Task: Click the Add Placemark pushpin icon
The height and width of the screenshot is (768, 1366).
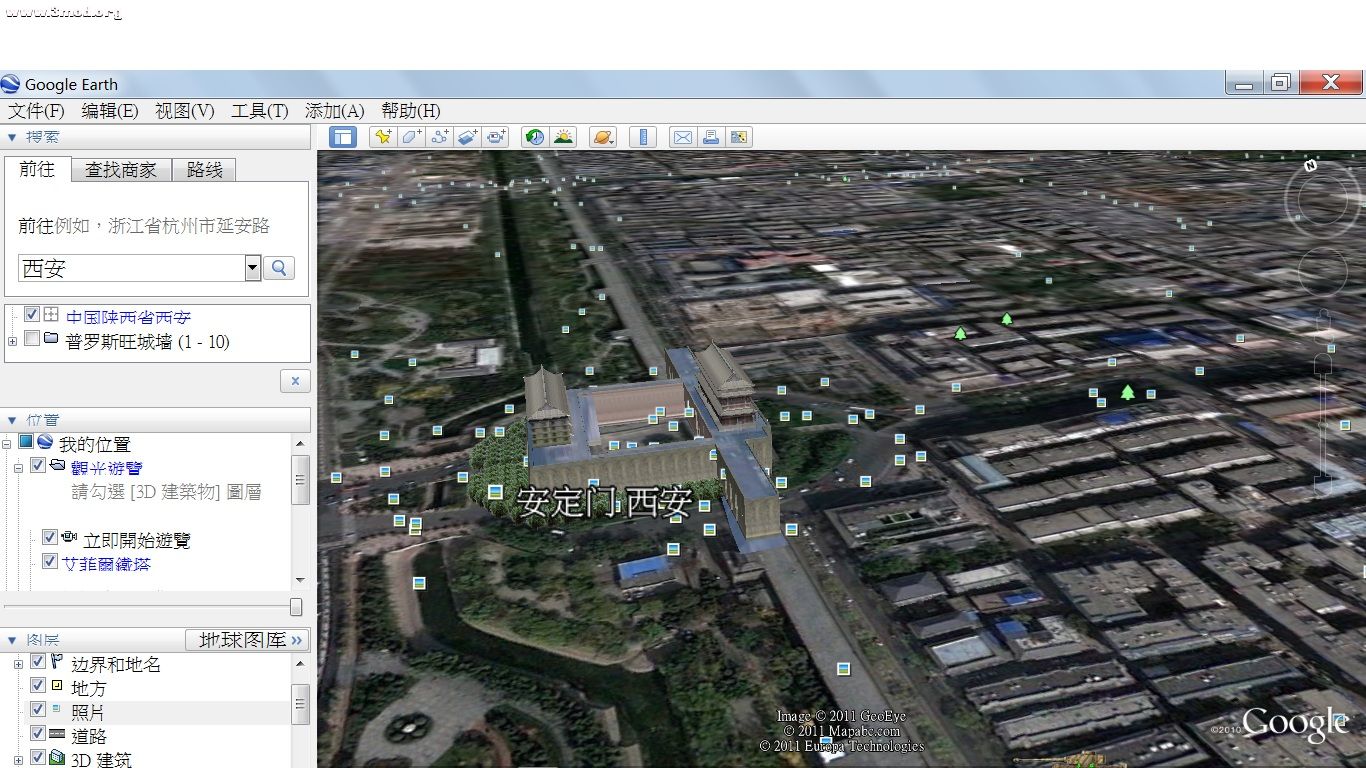Action: coord(382,137)
